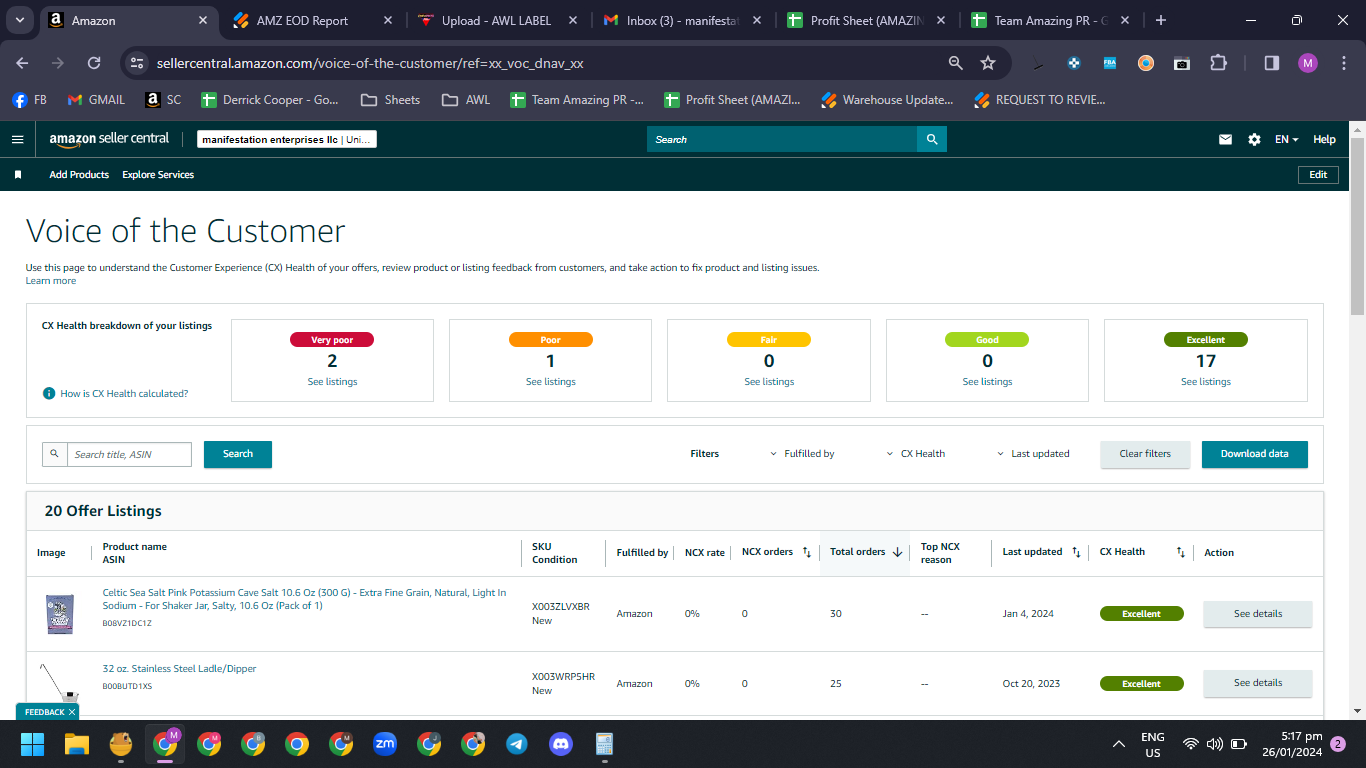Screen dimensions: 1366x768
Task: Reload the page with the refresh icon
Action: tap(94, 63)
